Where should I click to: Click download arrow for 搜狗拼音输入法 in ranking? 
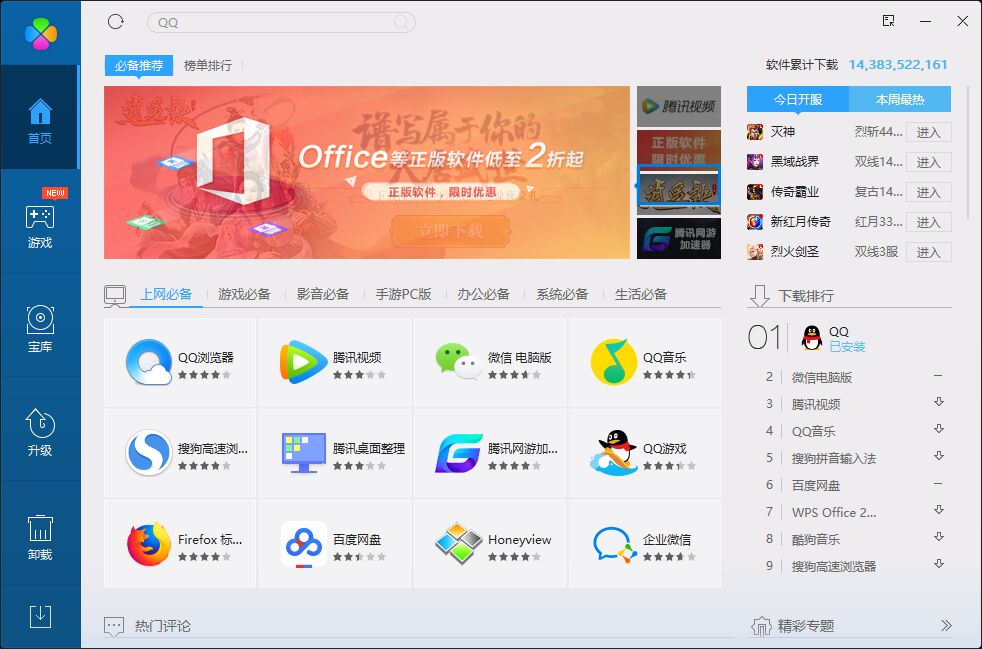point(938,456)
